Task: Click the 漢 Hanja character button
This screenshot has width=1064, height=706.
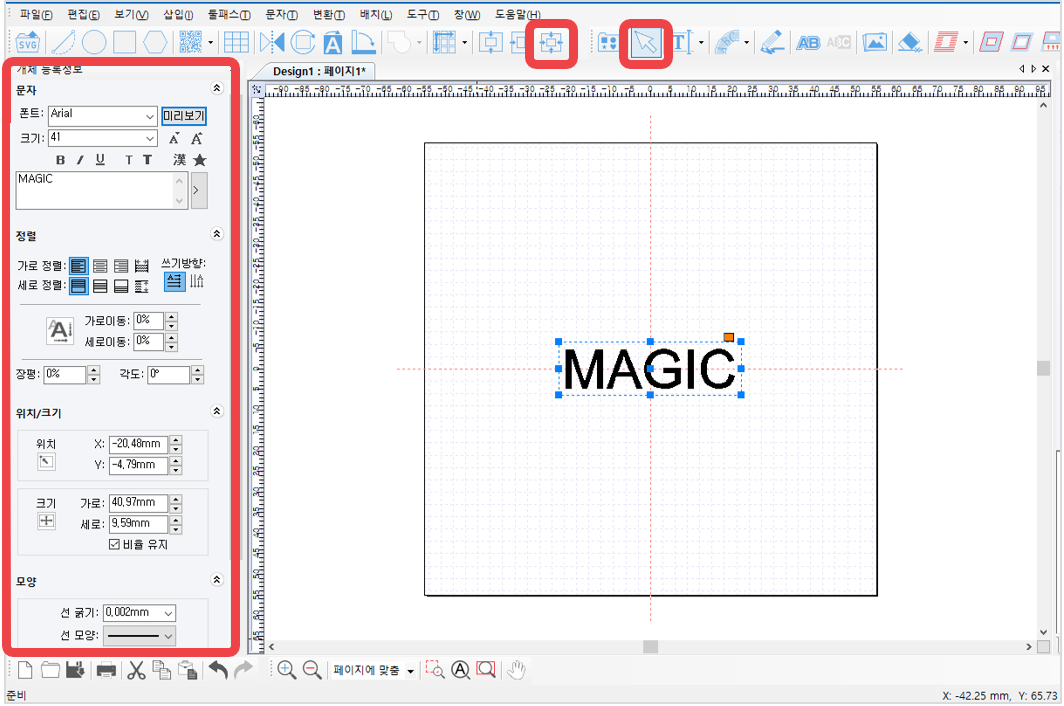Action: [179, 160]
